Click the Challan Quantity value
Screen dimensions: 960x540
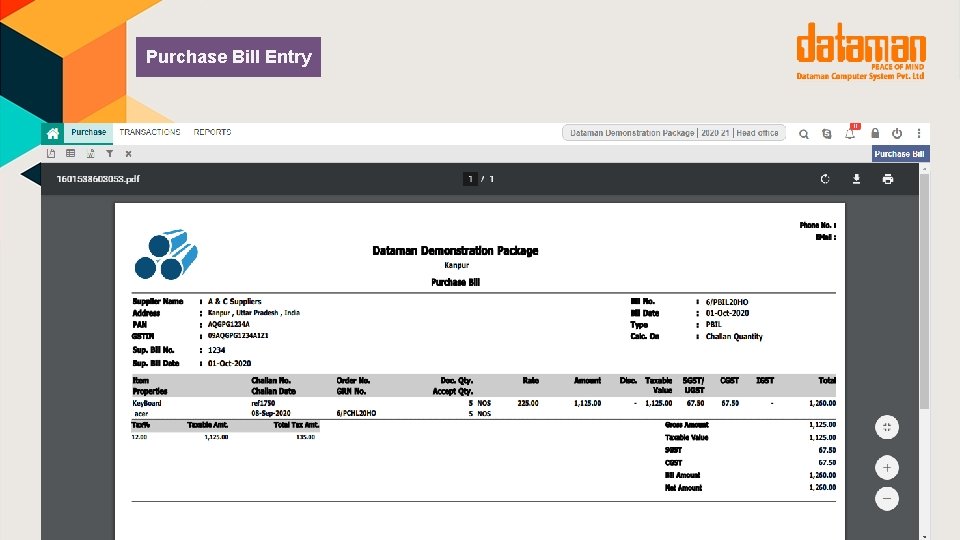[x=734, y=336]
